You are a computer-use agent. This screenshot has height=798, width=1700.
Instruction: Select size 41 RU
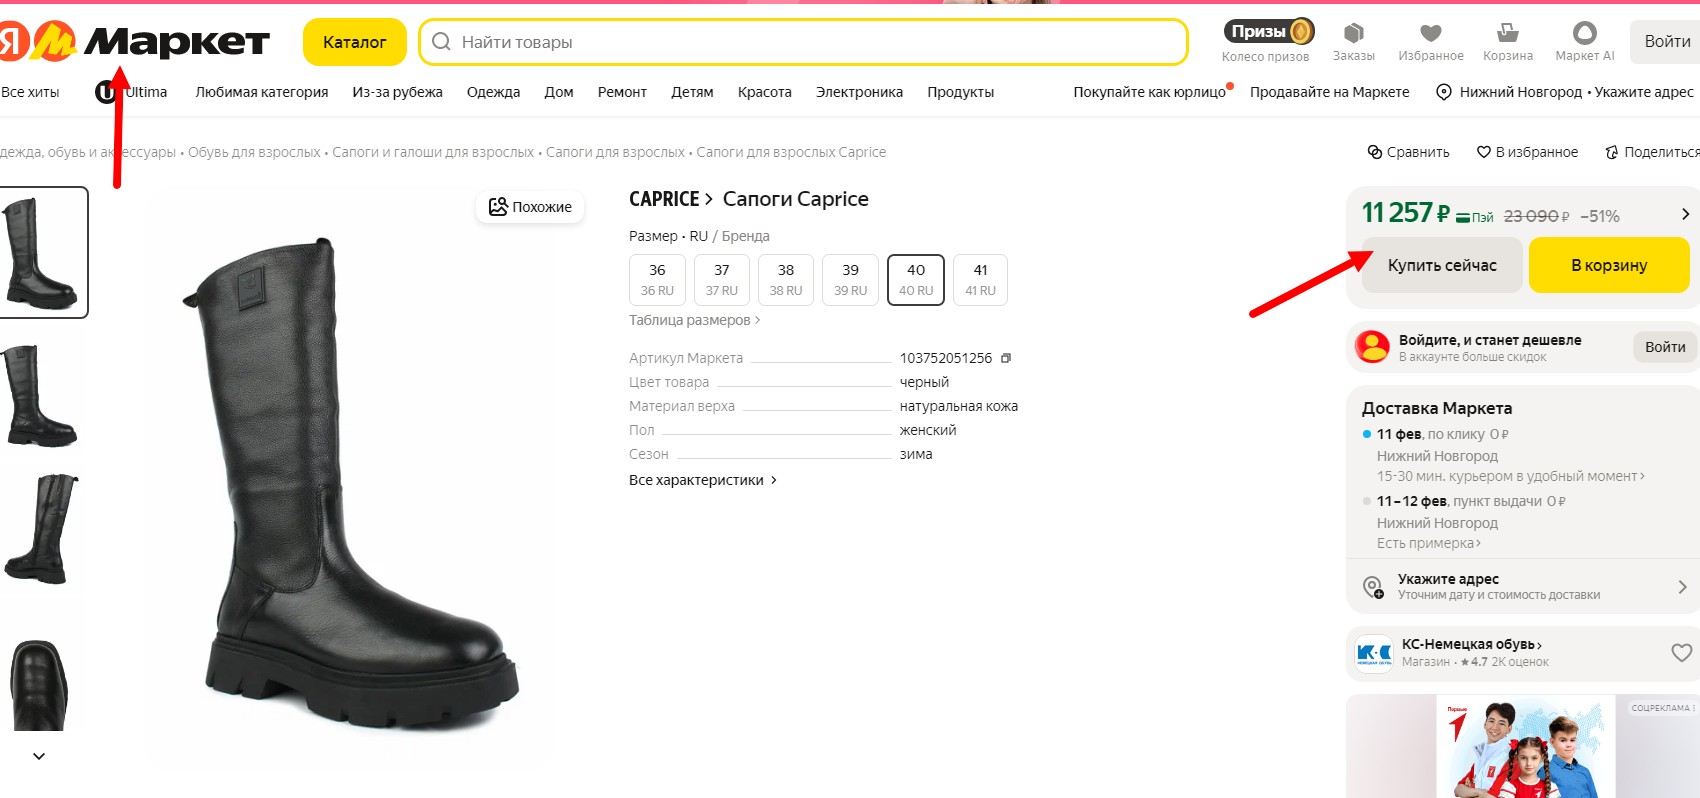click(980, 279)
